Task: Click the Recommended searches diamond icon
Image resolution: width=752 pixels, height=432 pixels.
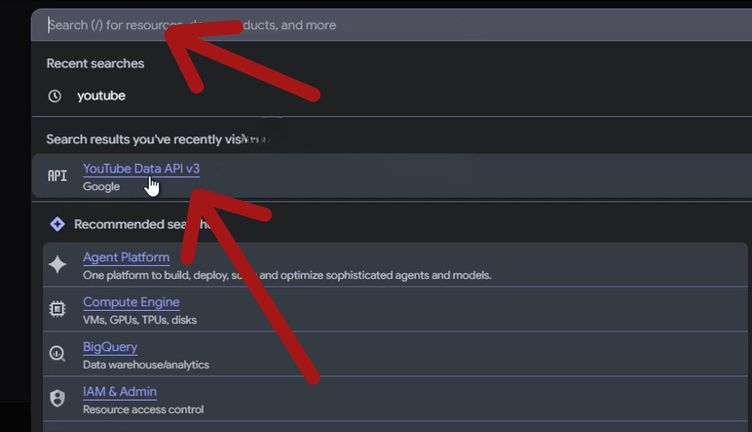Action: 57,224
